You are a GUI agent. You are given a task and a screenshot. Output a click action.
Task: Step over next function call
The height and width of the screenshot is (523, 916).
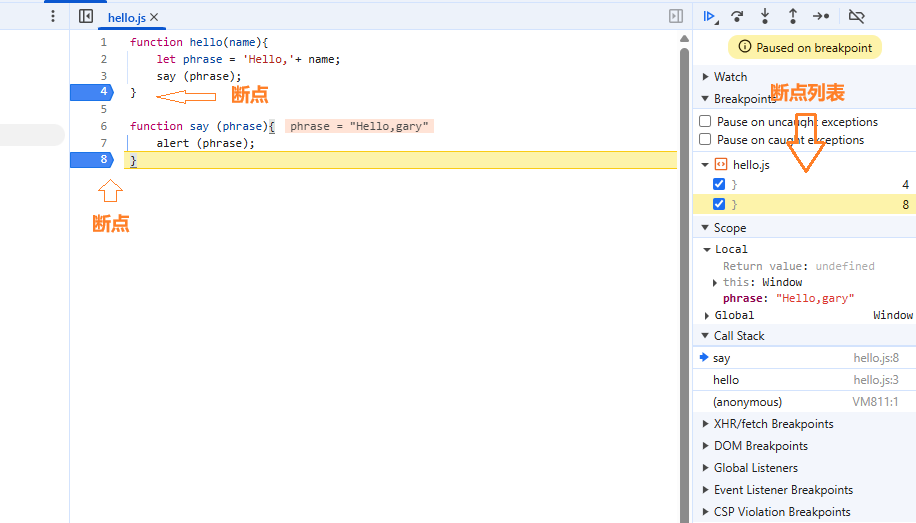pos(737,16)
